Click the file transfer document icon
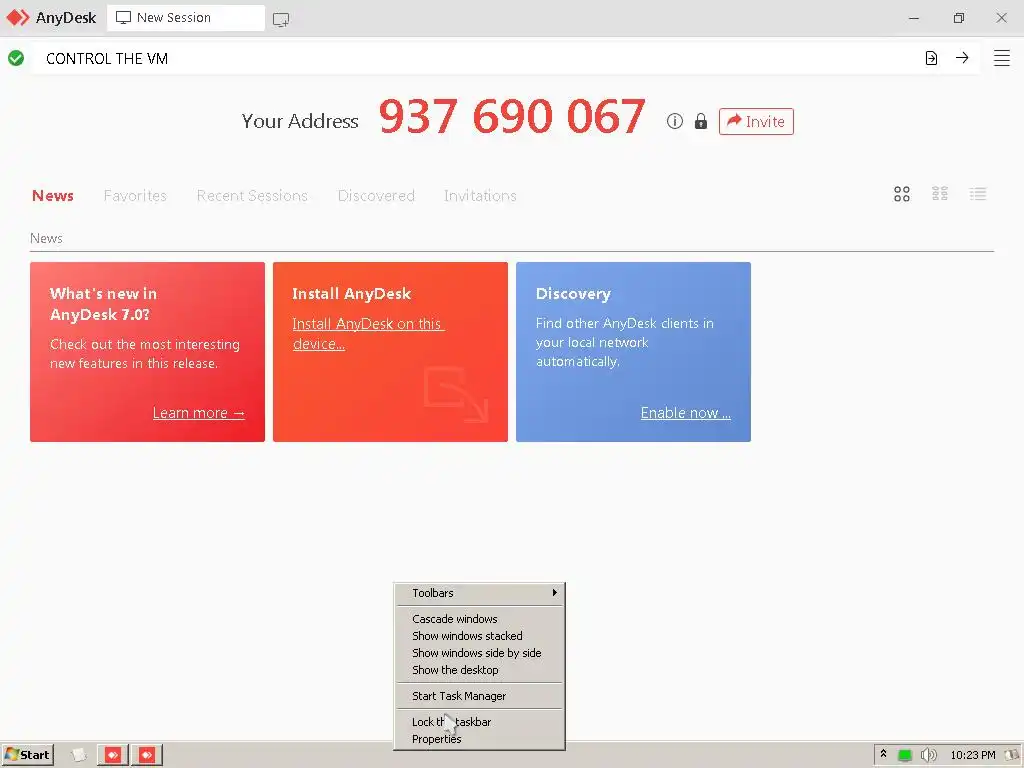1024x768 pixels. (x=931, y=58)
